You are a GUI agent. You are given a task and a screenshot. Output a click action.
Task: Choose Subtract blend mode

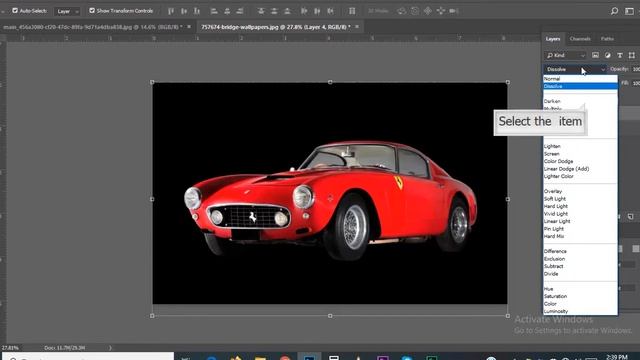click(x=580, y=266)
